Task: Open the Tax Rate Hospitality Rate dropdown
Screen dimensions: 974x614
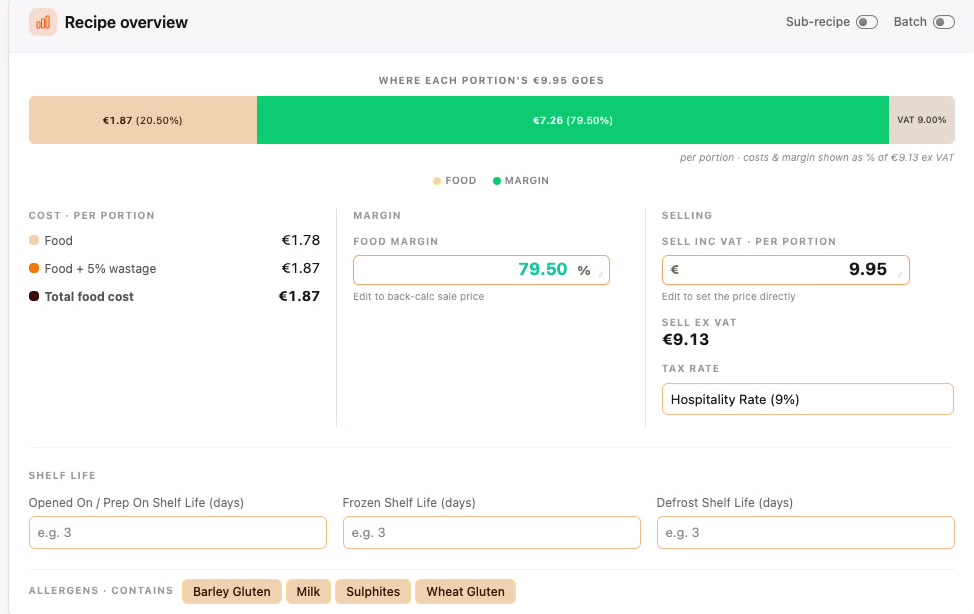Action: tap(808, 399)
